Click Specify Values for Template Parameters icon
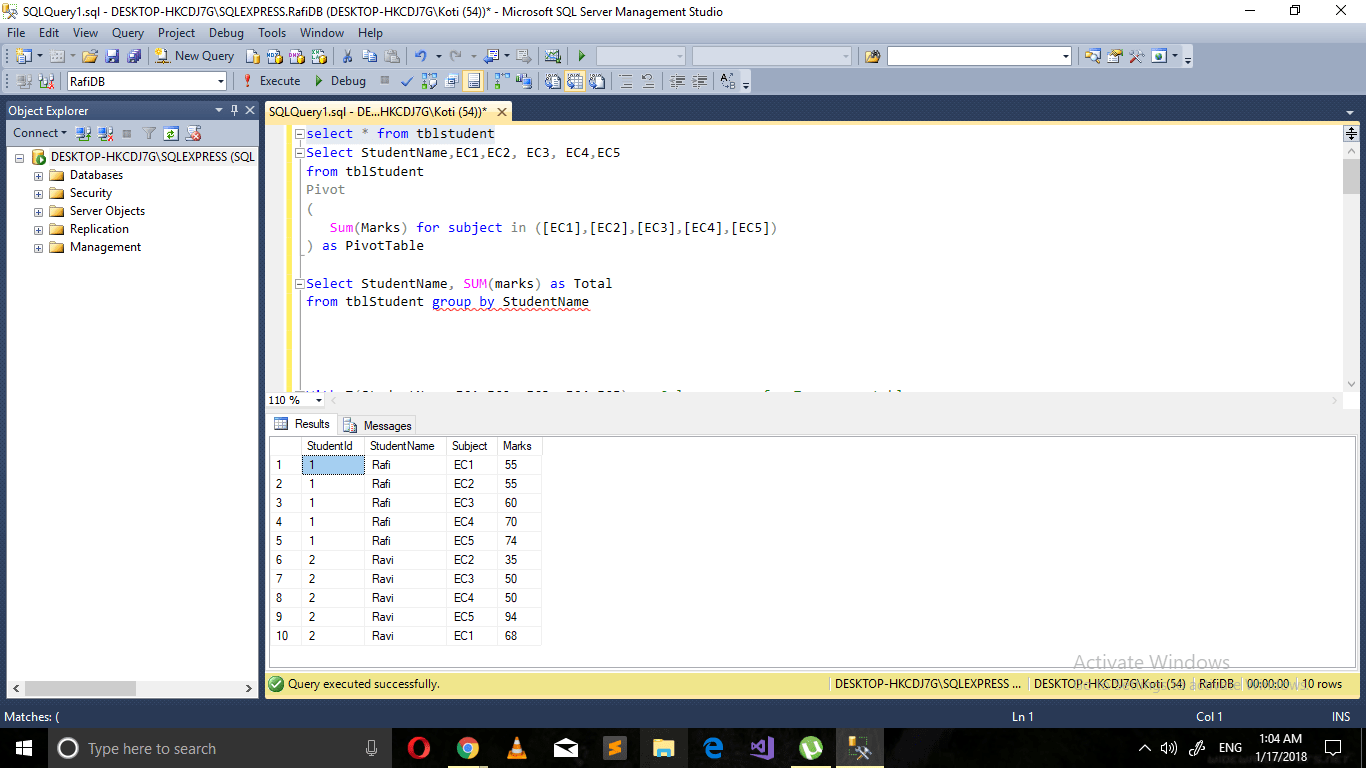 [x=727, y=81]
